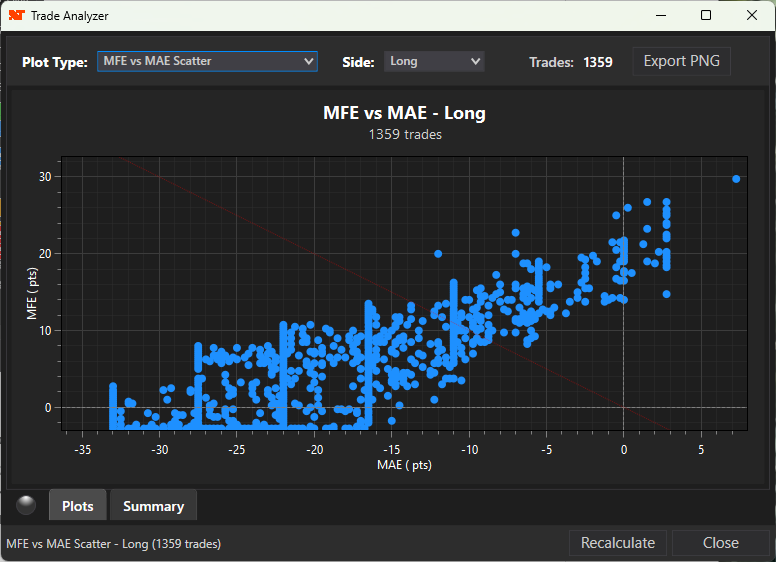776x562 pixels.
Task: Expand the Side dropdown showing Long
Action: 434,61
